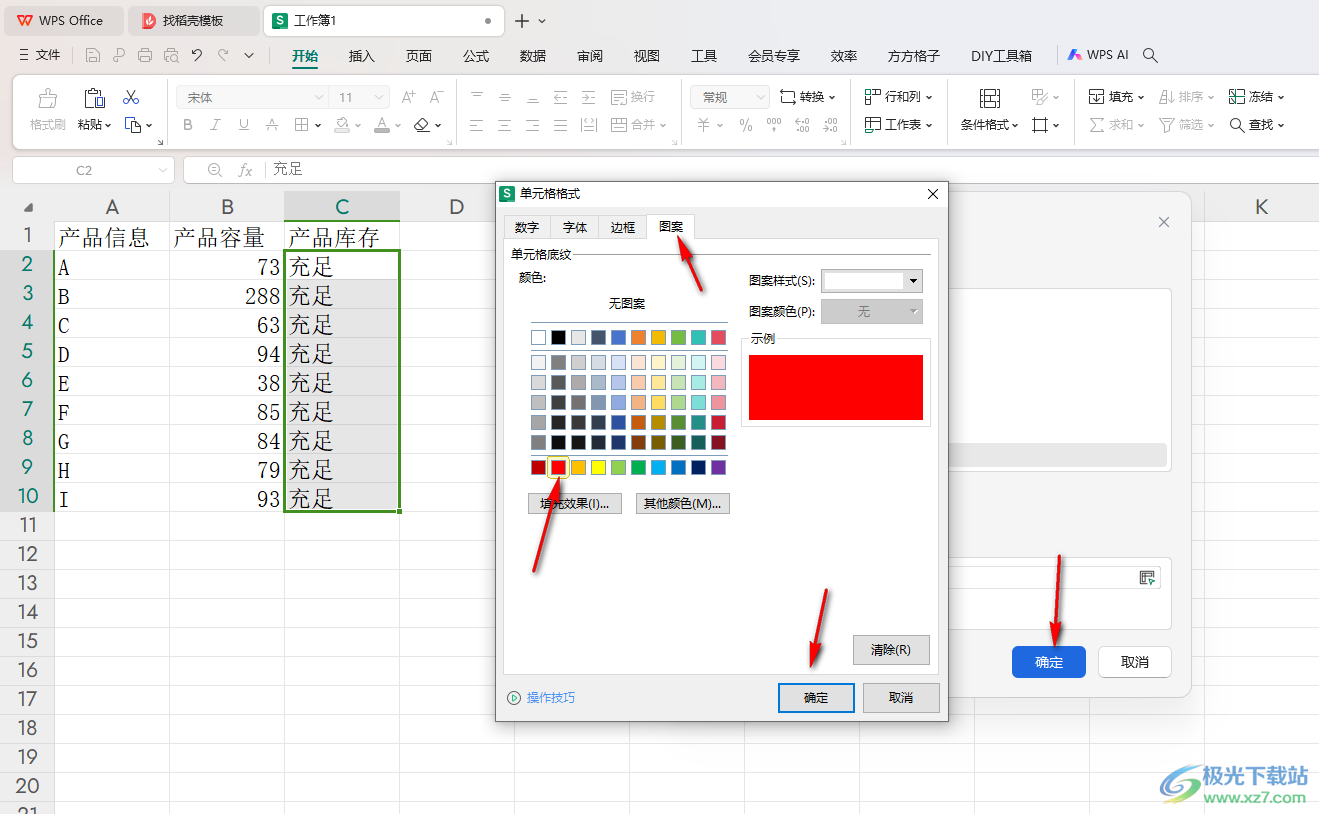The width and height of the screenshot is (1319, 814).
Task: Click the search magnifier beside WPS AI
Action: pyautogui.click(x=1150, y=55)
